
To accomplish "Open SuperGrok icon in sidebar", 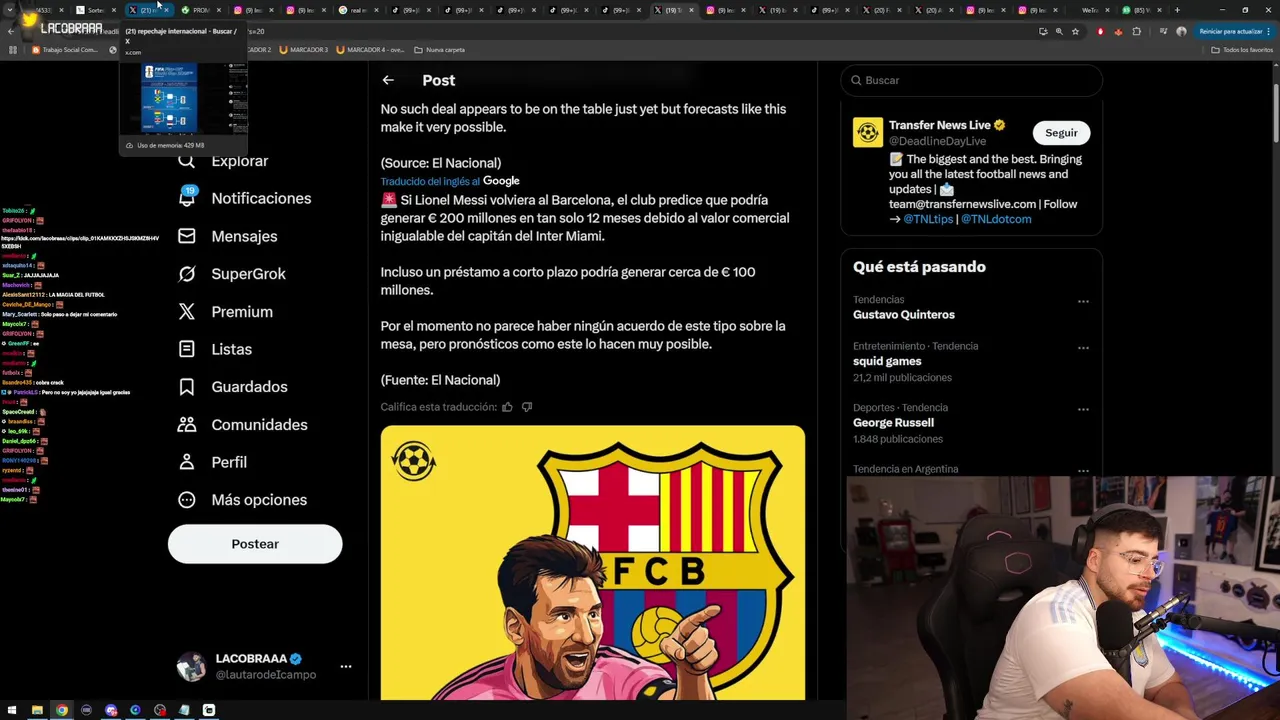I will pos(187,274).
